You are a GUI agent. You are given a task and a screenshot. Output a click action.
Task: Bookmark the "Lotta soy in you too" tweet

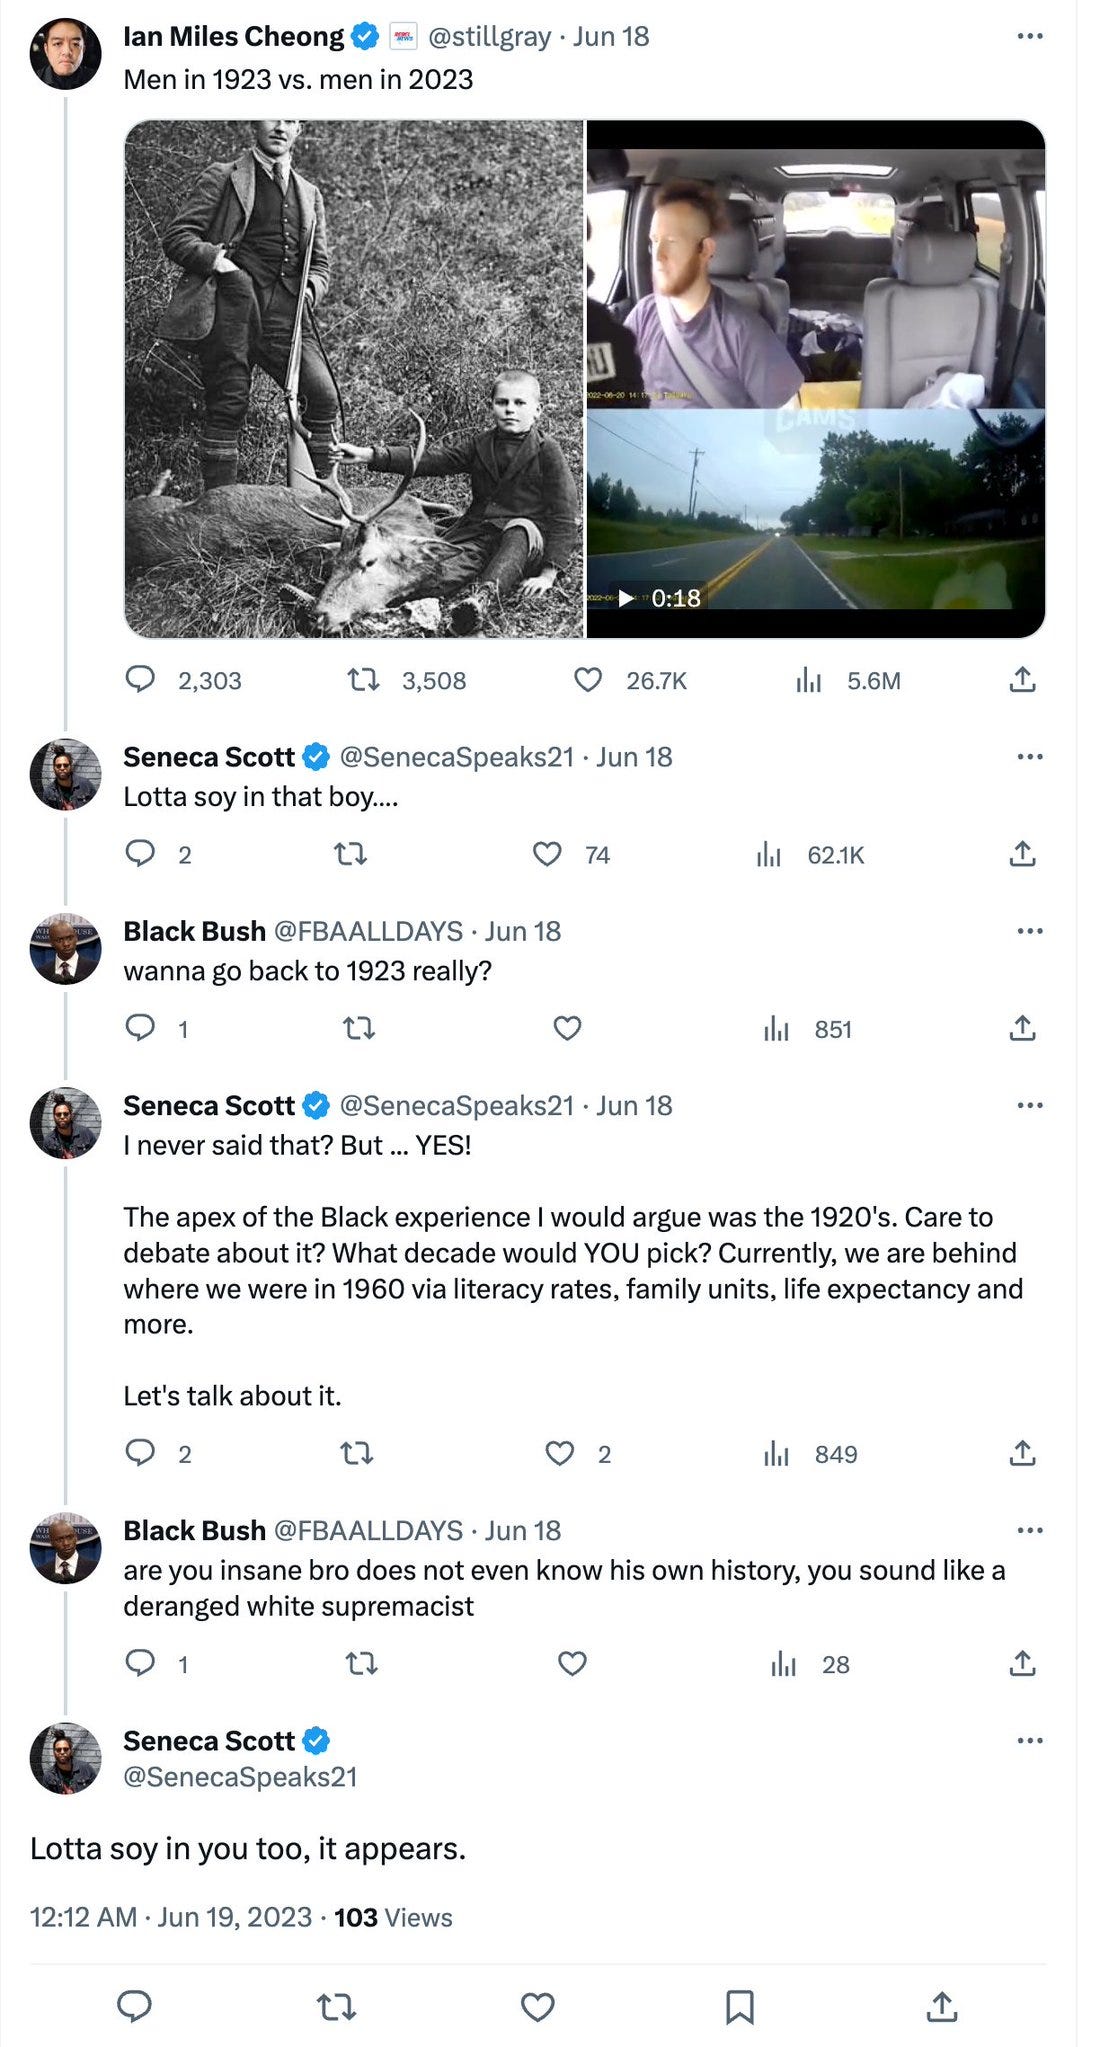739,2006
